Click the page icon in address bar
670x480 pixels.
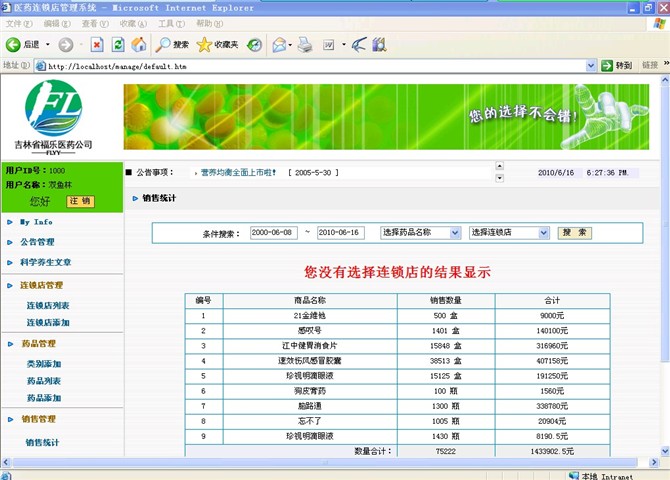coord(41,66)
